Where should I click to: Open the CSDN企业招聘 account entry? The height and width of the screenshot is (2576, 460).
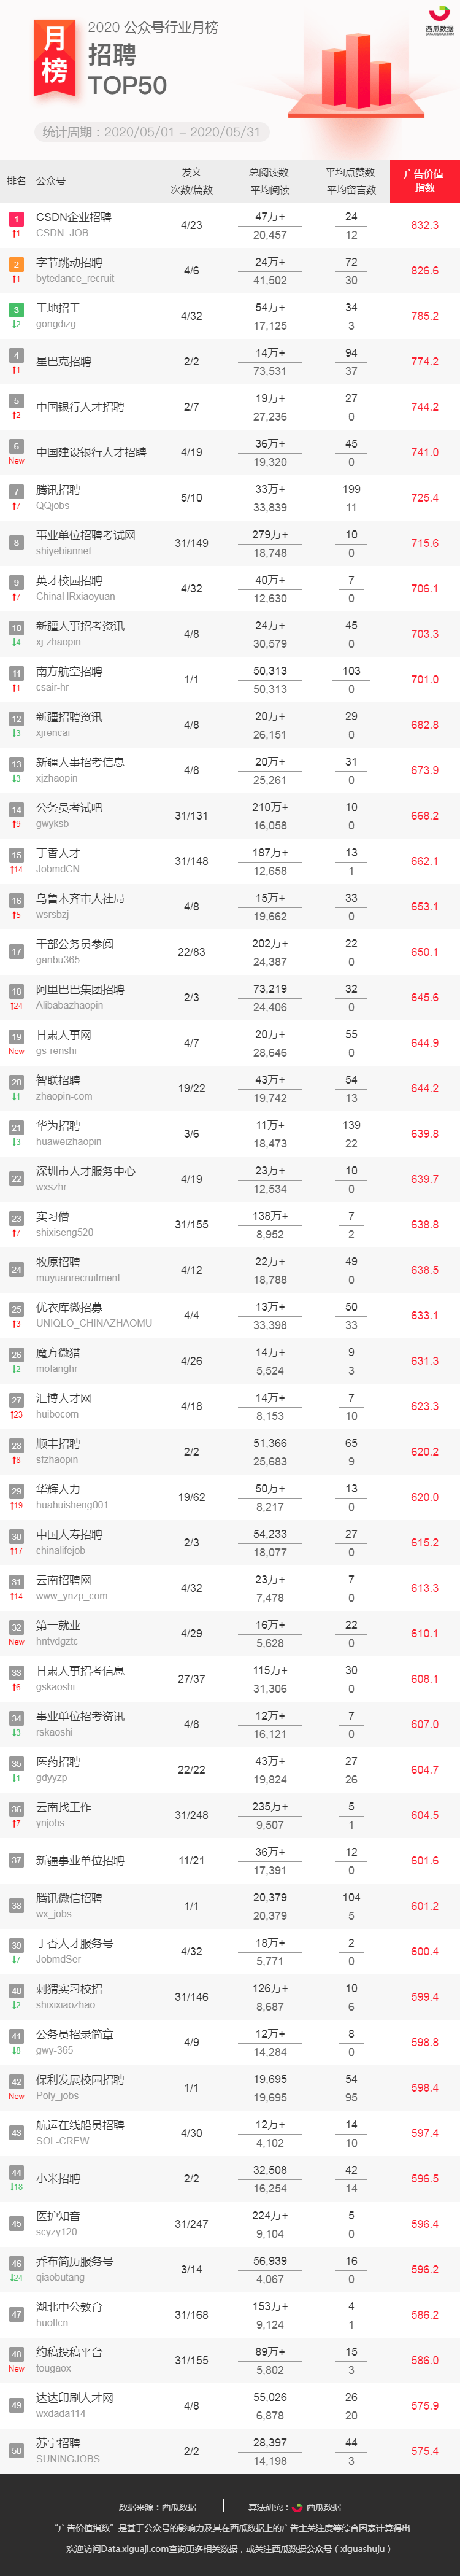click(x=74, y=217)
